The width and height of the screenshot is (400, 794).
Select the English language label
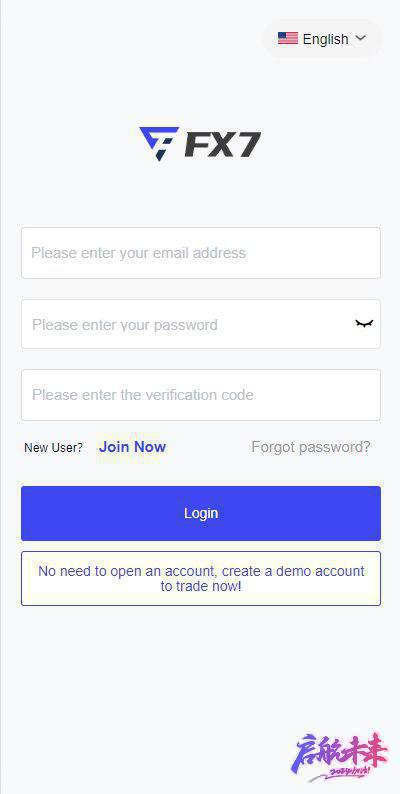click(x=326, y=39)
